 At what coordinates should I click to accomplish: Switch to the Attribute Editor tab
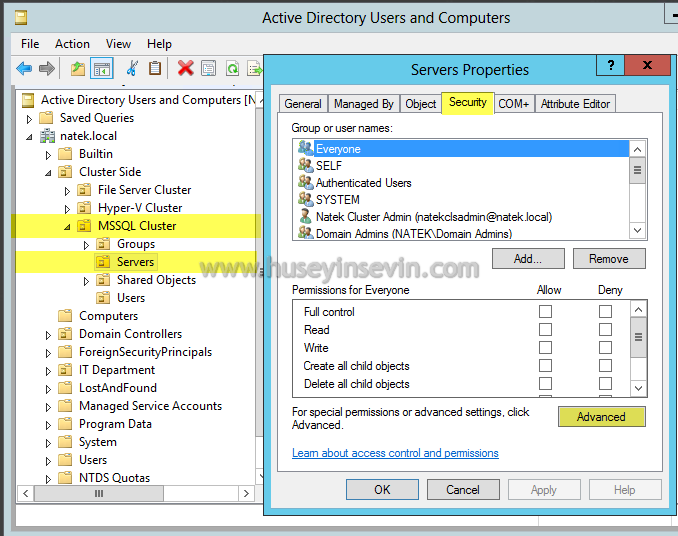(x=575, y=104)
